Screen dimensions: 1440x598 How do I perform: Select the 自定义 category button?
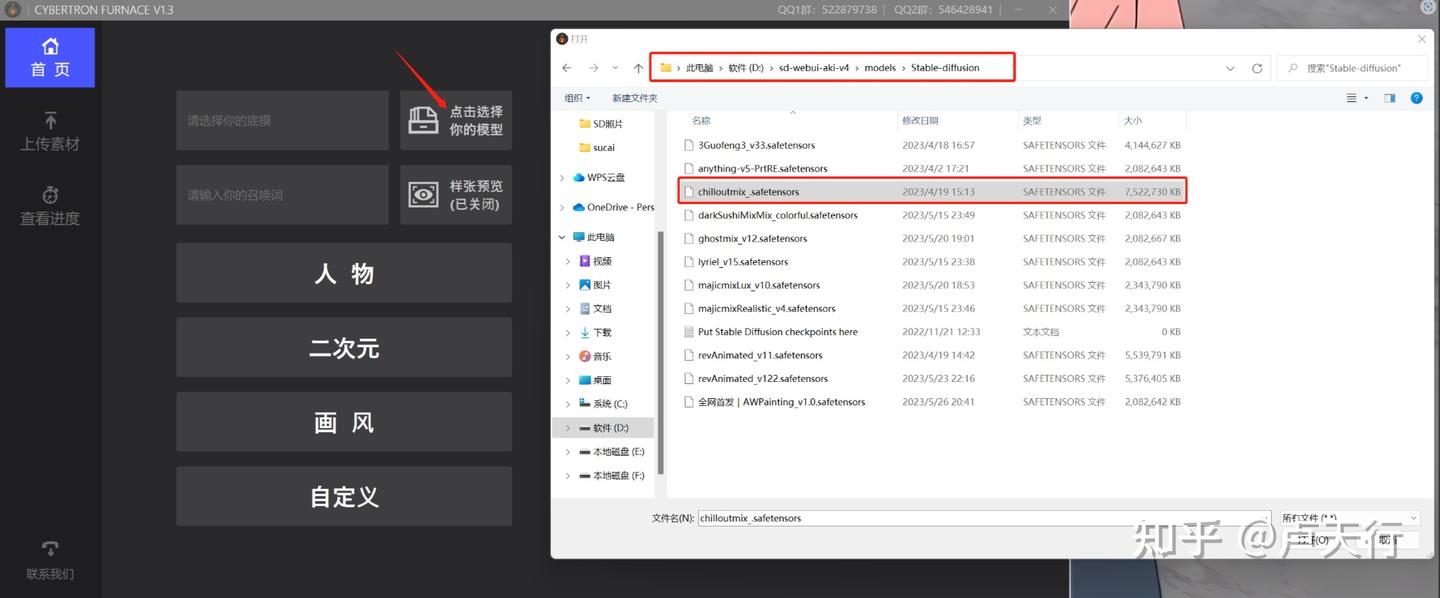(344, 496)
